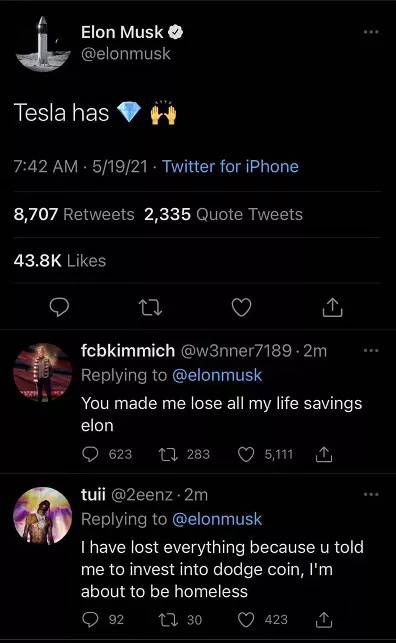Like tuii's reply with 423 likes
Screen dimensions: 396x643
click(246, 620)
